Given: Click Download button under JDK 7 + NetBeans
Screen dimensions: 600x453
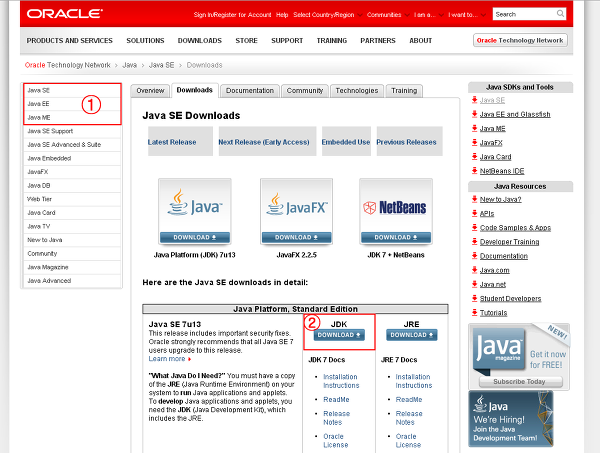Looking at the screenshot, I should click(x=396, y=238).
